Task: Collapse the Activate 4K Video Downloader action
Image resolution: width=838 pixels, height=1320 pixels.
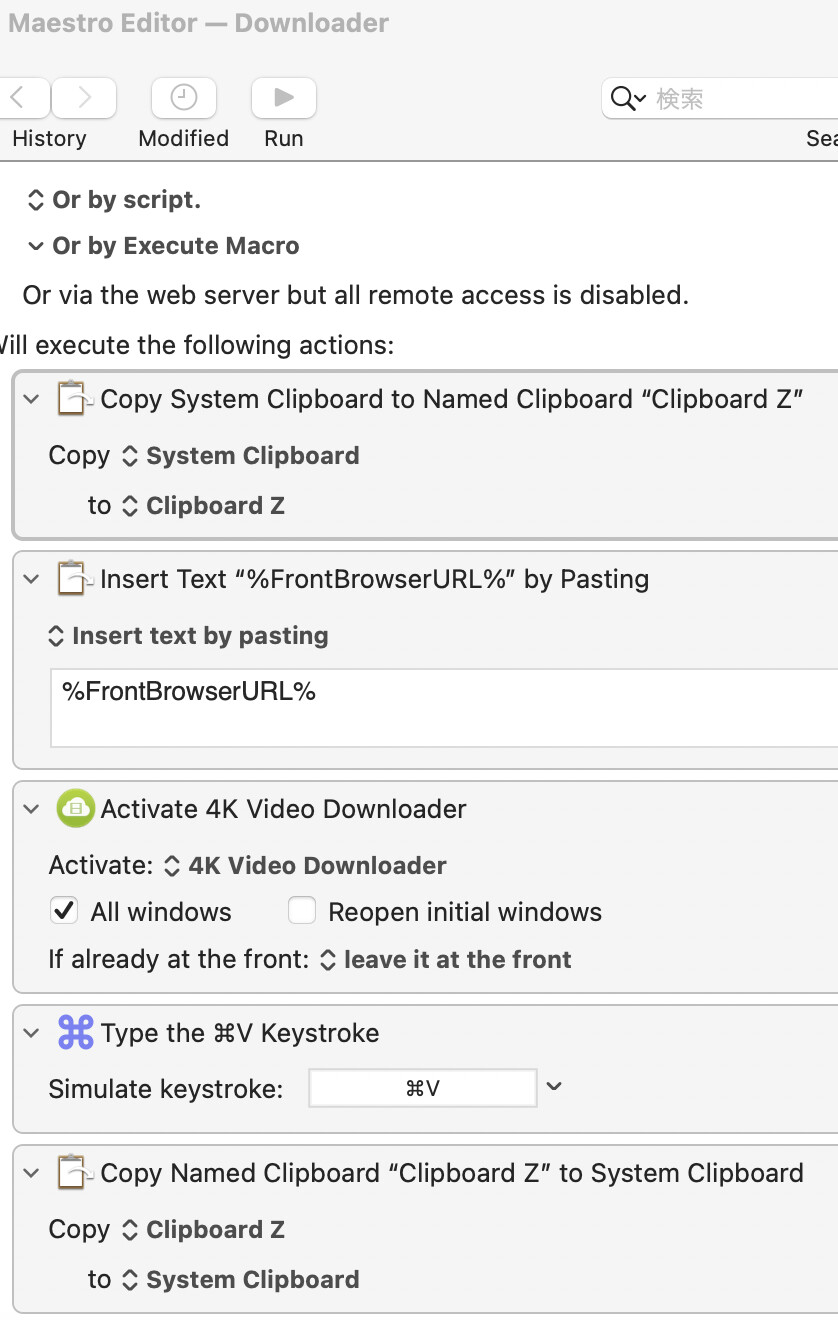Action: 31,809
